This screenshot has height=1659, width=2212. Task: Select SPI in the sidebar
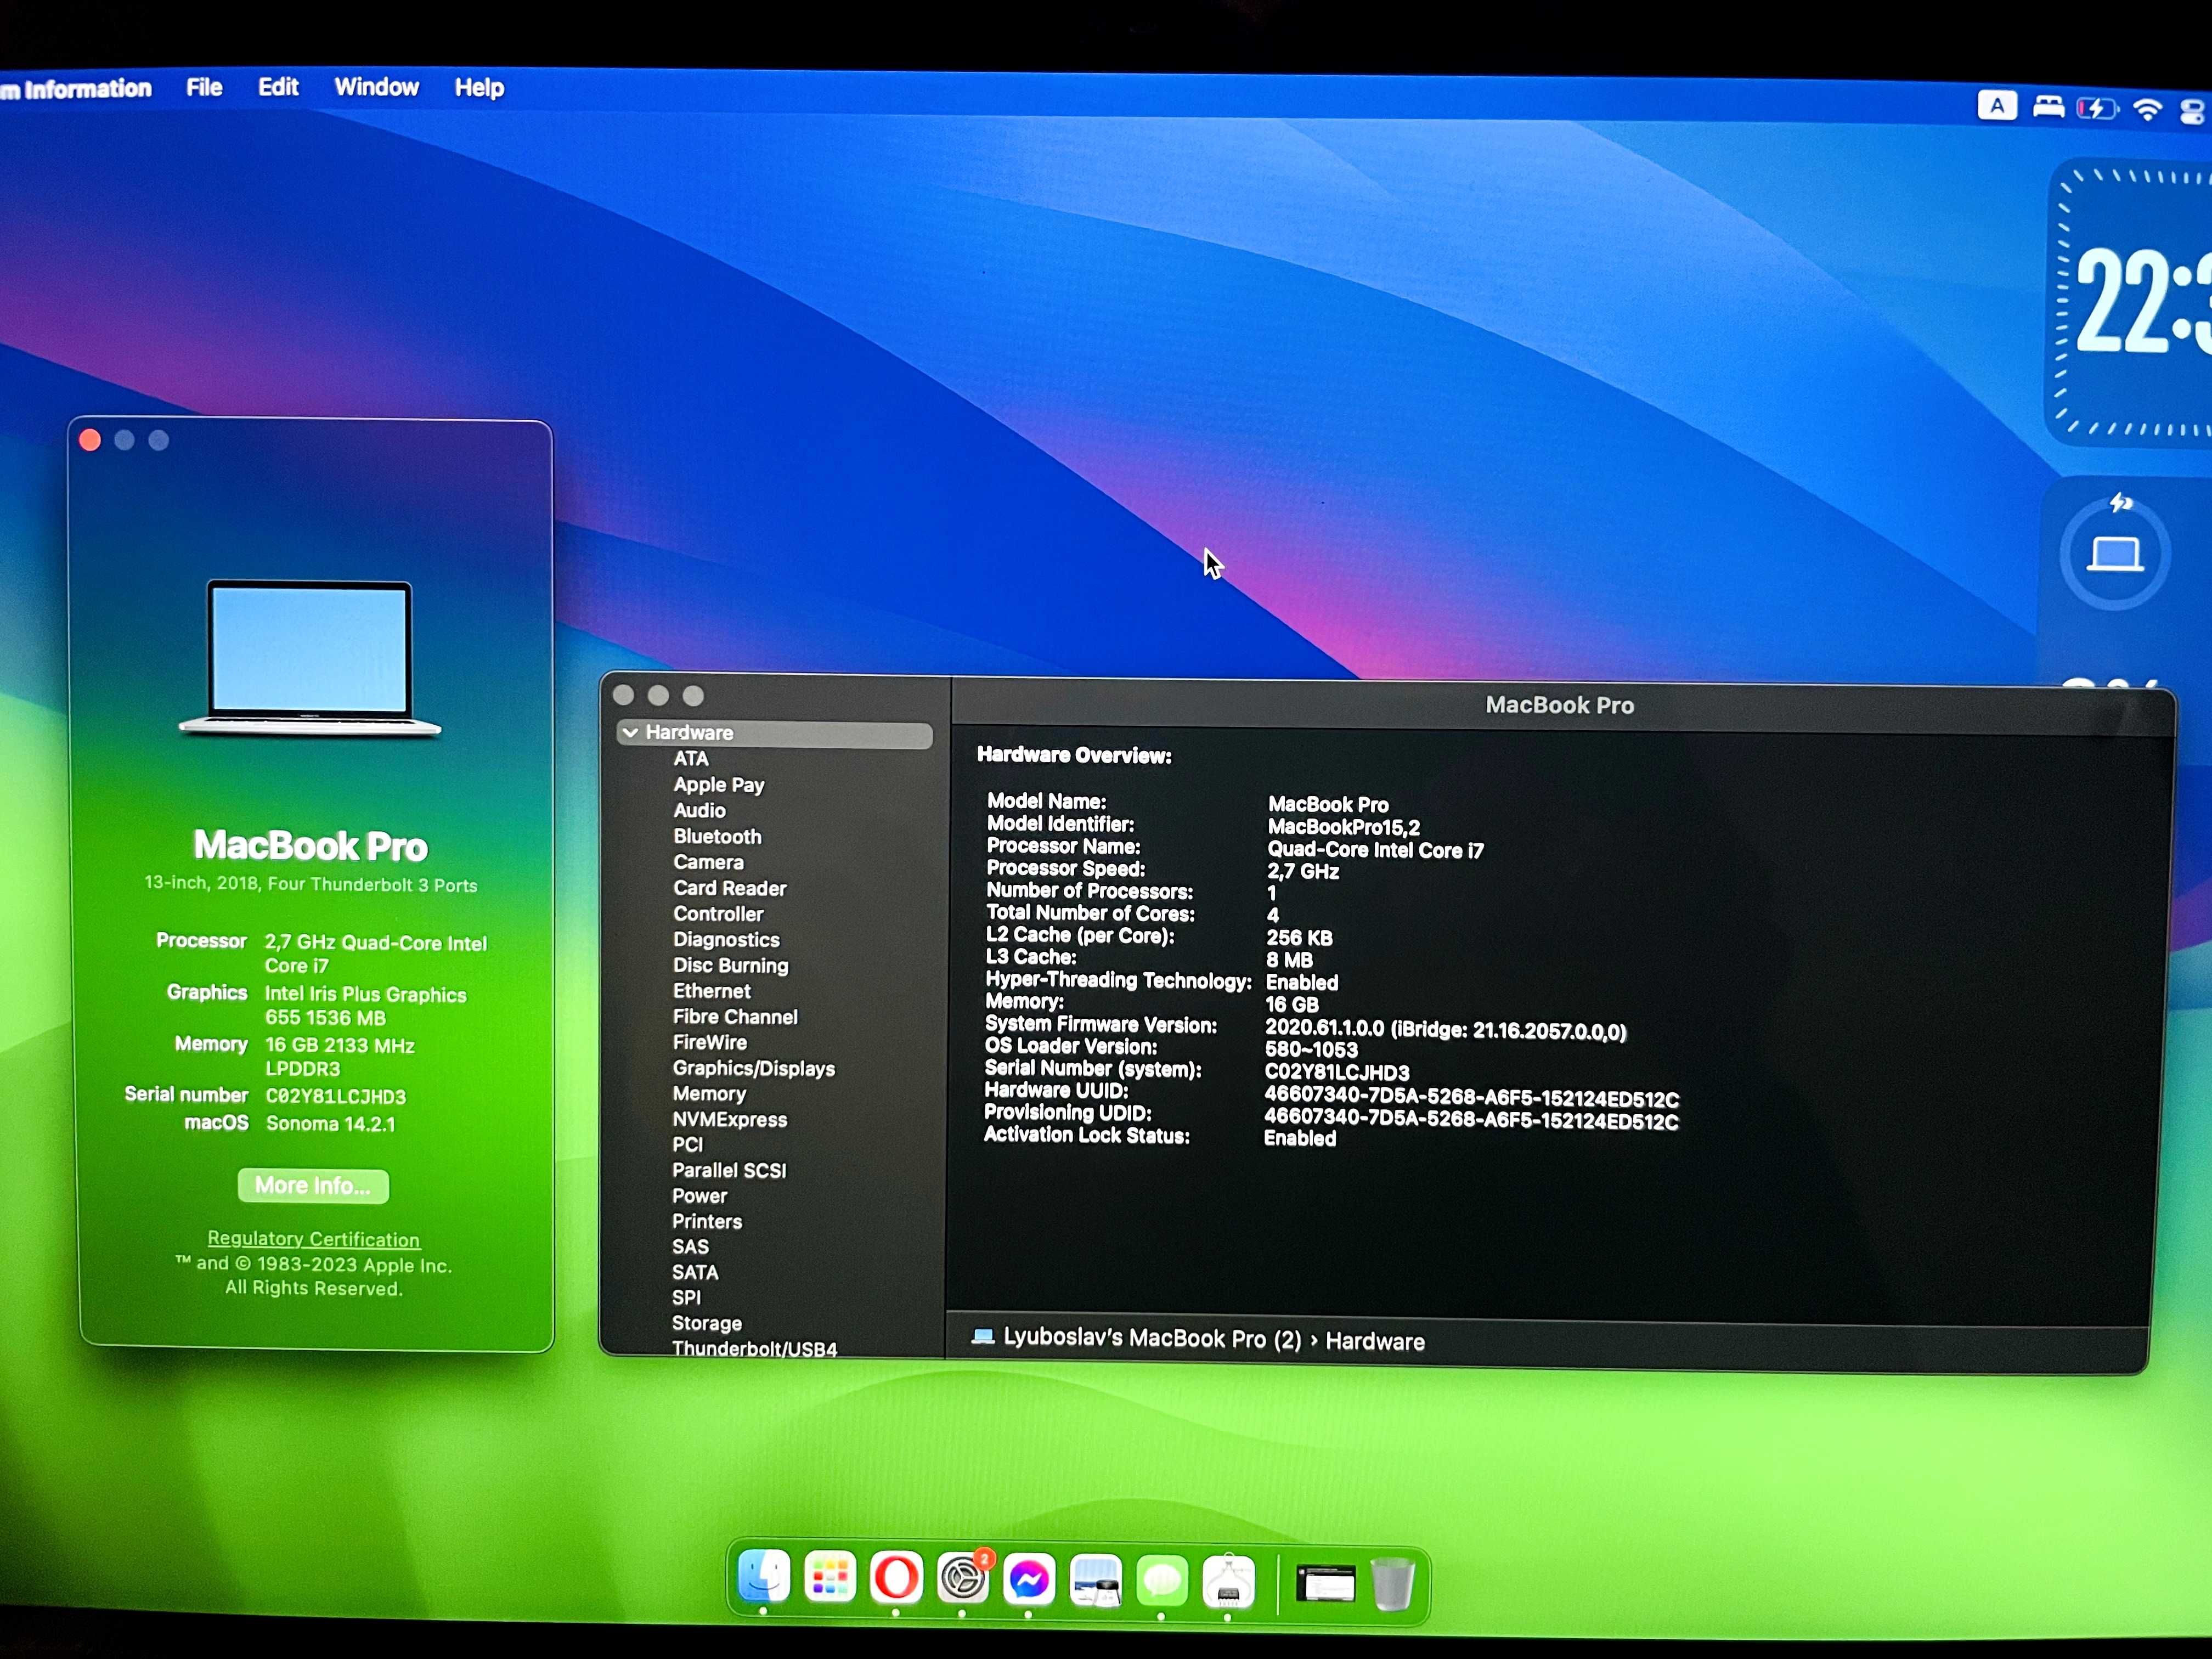tap(686, 1298)
